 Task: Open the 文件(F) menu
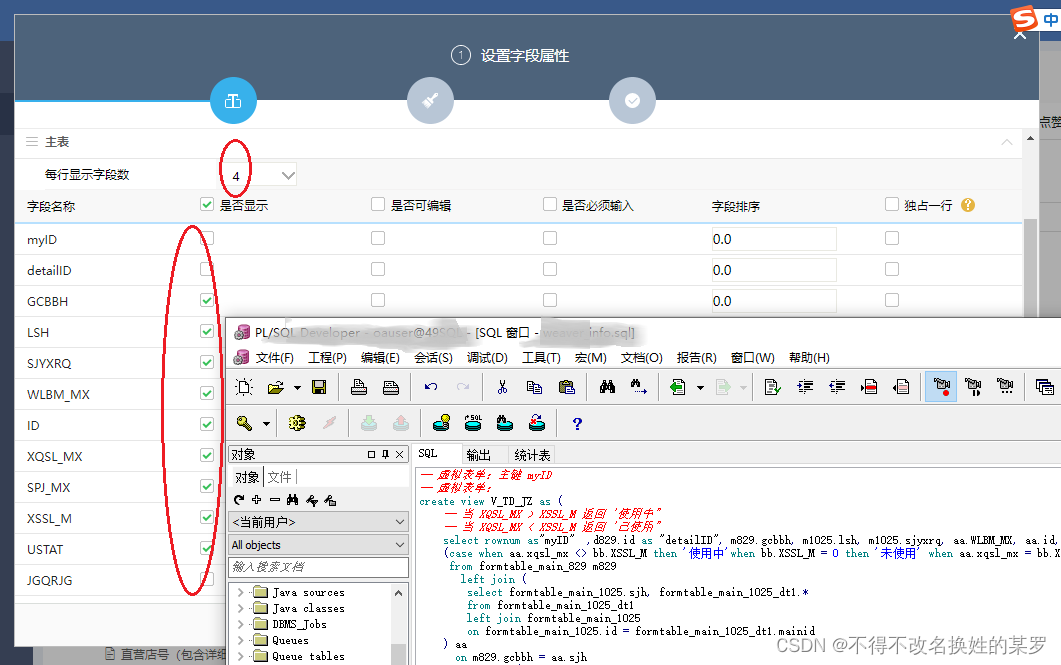274,358
